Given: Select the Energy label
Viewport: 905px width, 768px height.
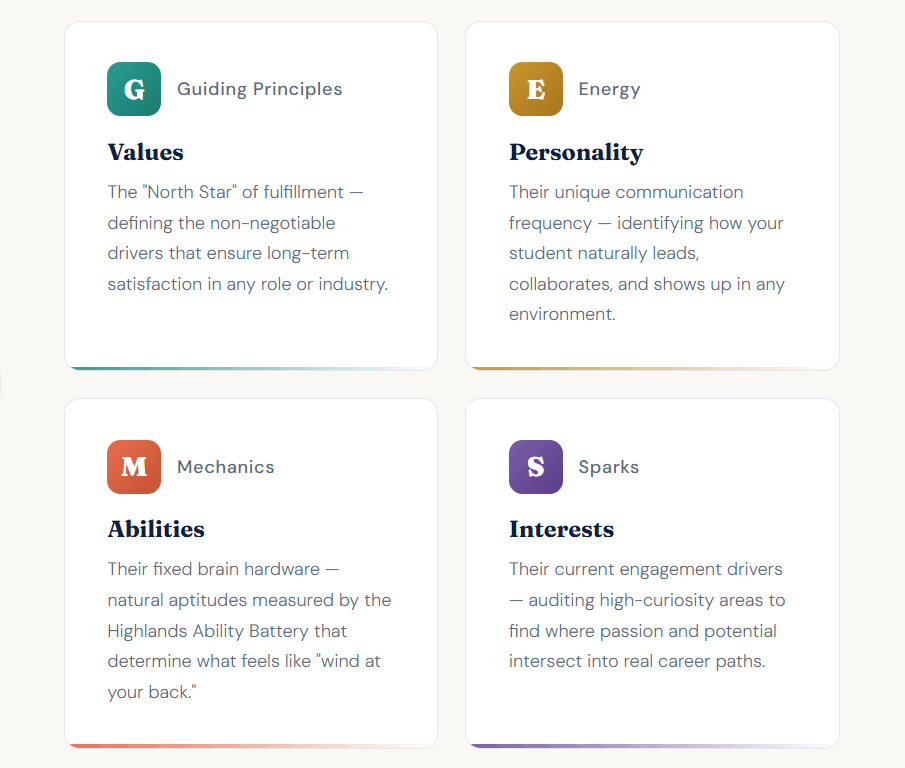Looking at the screenshot, I should click(x=609, y=89).
